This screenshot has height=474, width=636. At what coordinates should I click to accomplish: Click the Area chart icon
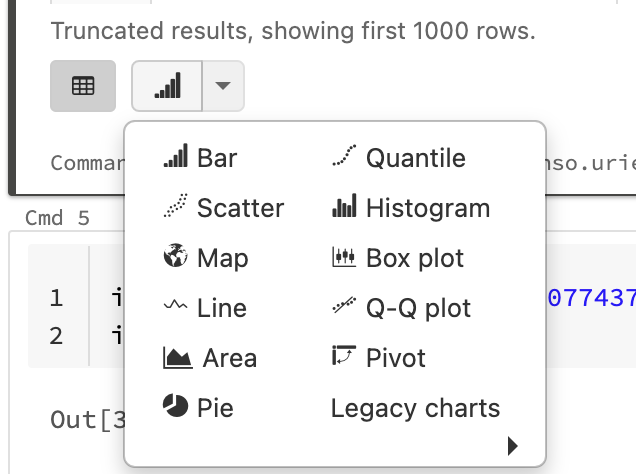(177, 357)
